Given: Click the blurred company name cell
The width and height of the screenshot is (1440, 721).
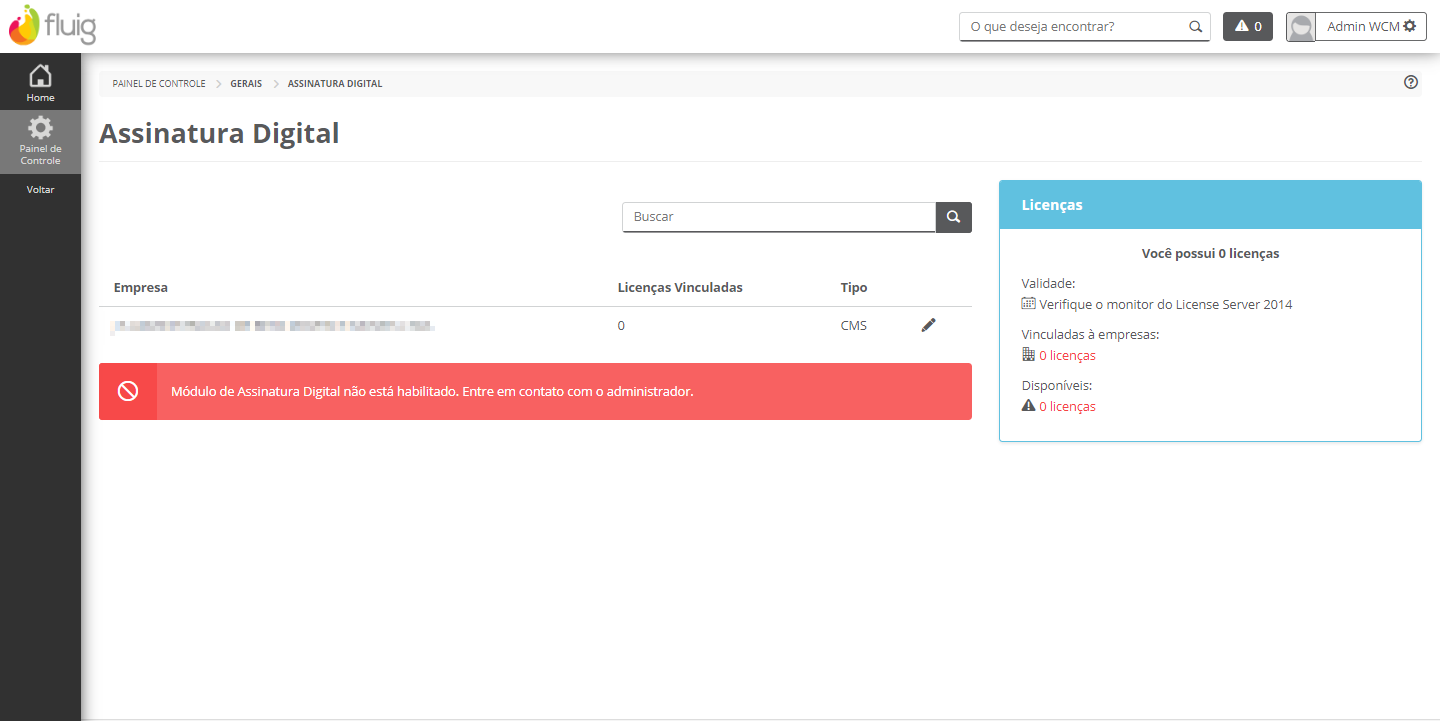Looking at the screenshot, I should point(273,326).
